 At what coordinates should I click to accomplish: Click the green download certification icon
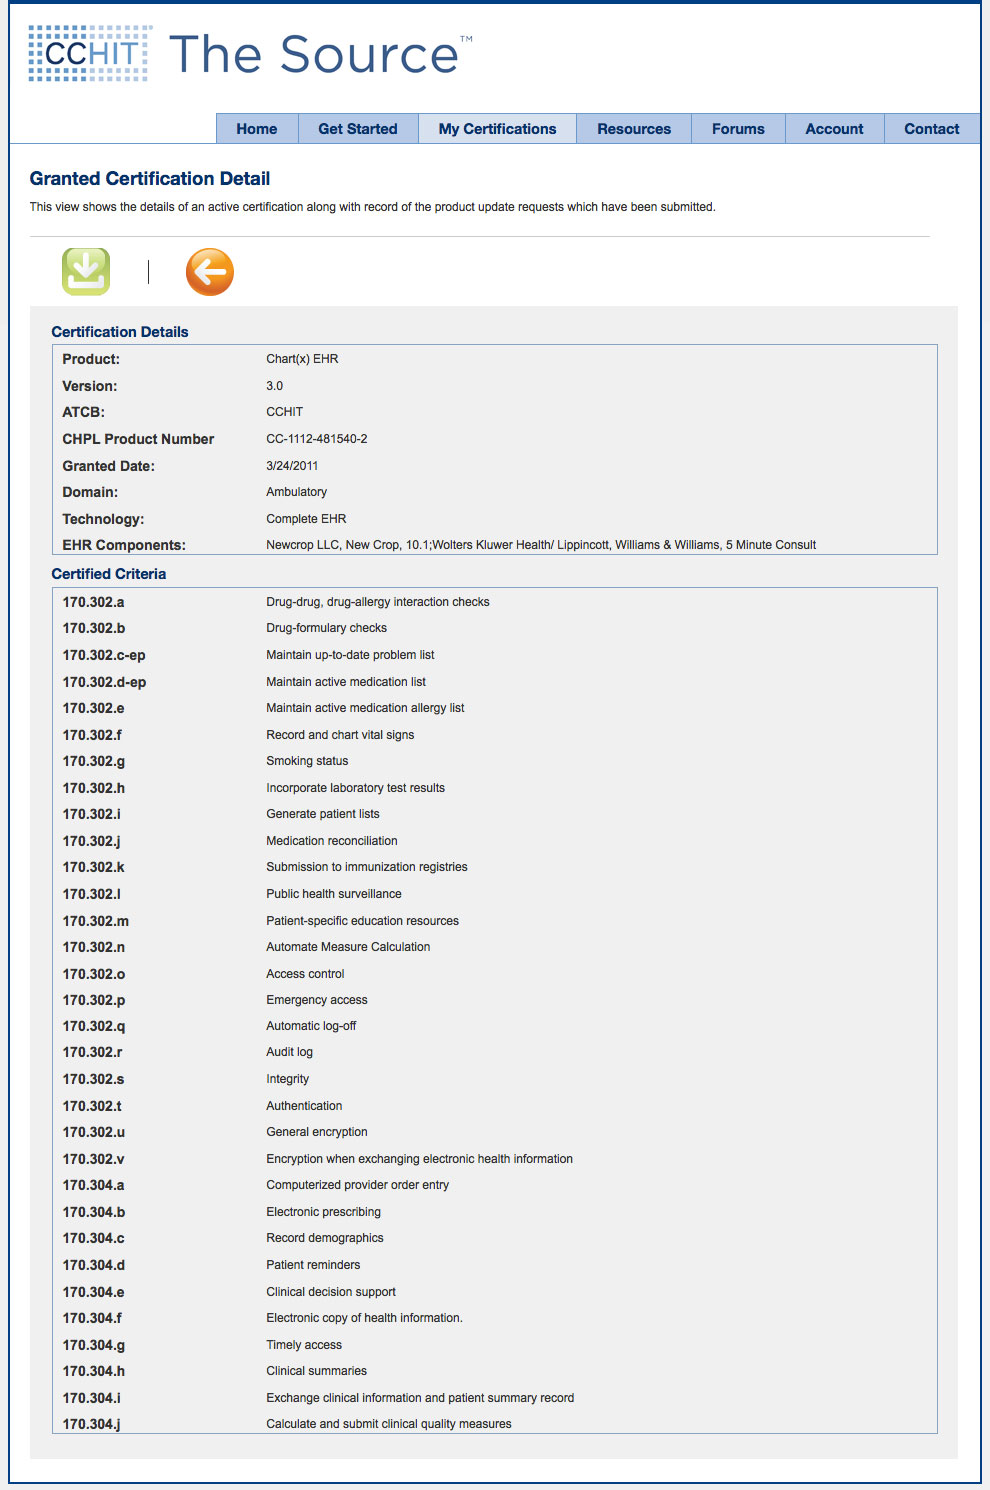pyautogui.click(x=86, y=271)
